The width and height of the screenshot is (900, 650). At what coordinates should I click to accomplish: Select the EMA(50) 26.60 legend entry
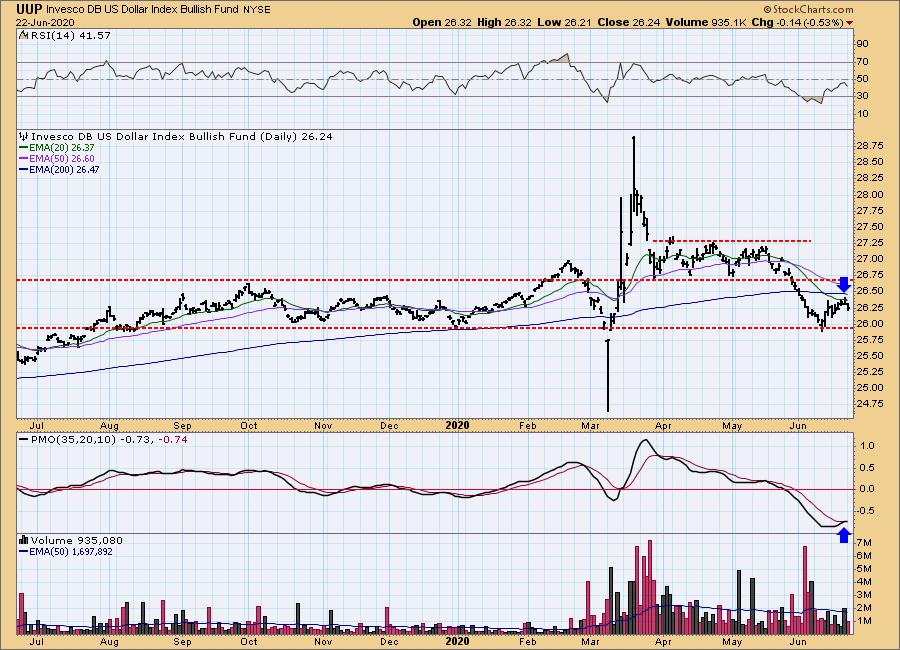pos(61,158)
